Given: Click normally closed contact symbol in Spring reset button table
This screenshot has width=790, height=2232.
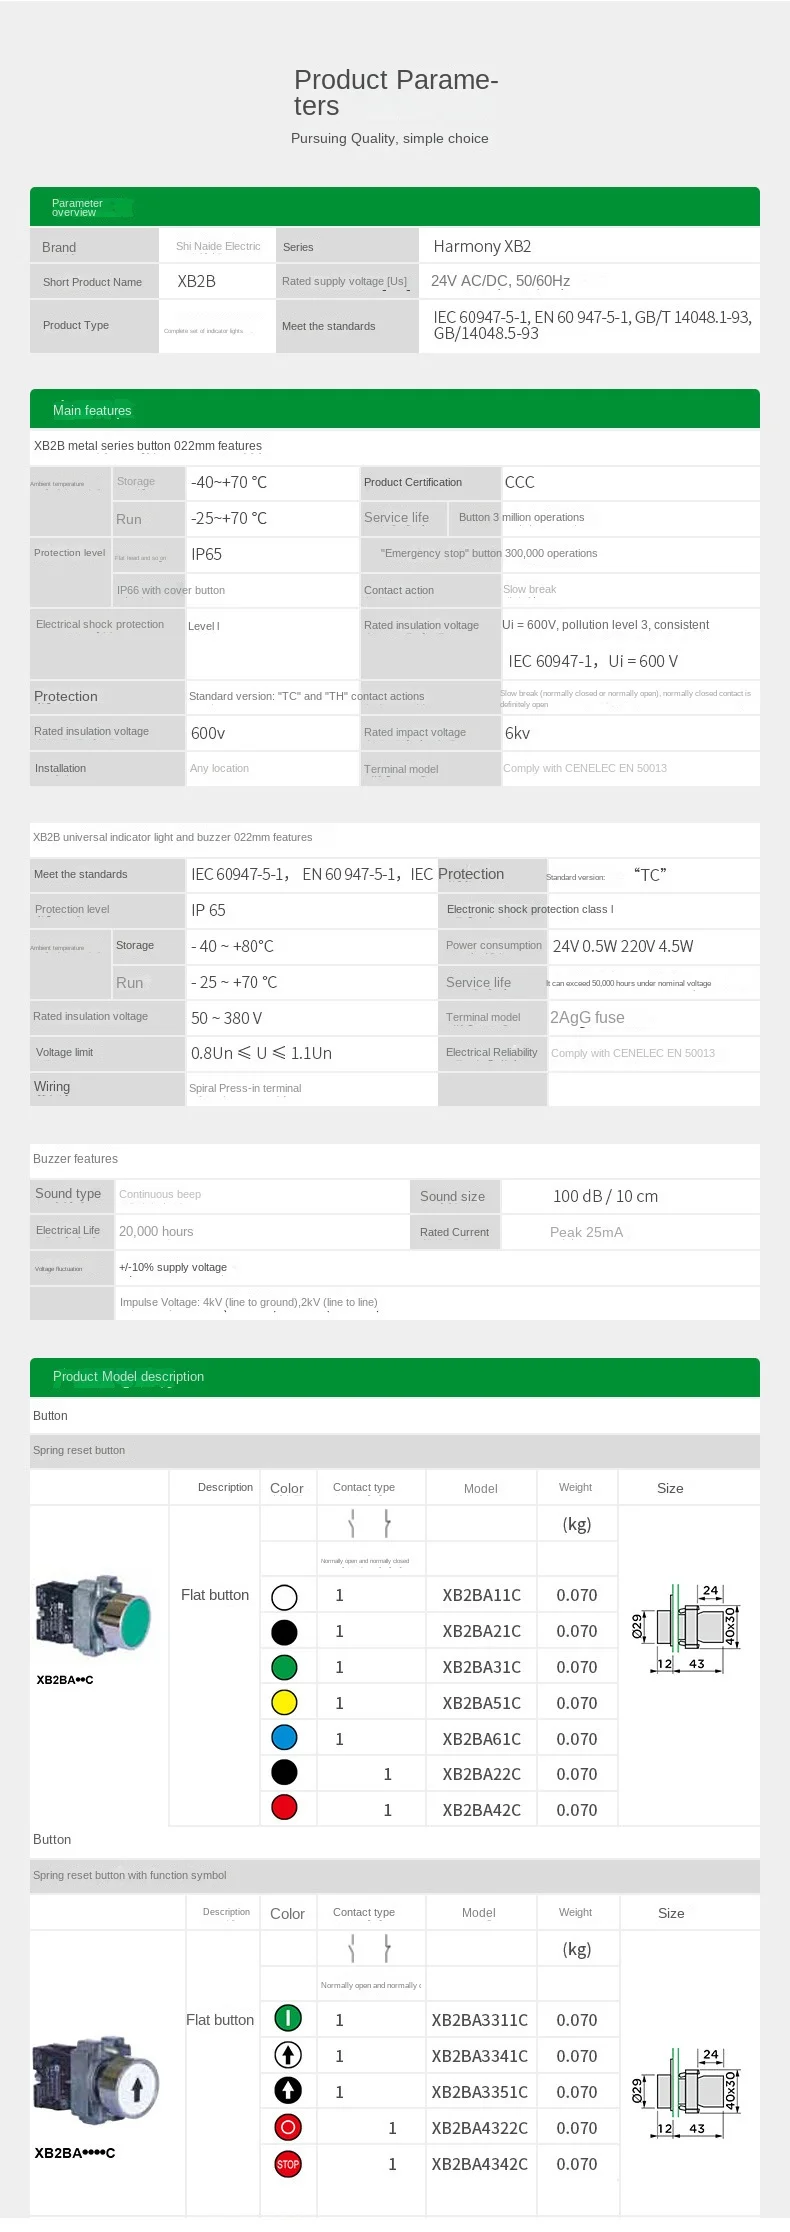Looking at the screenshot, I should point(387,1524).
